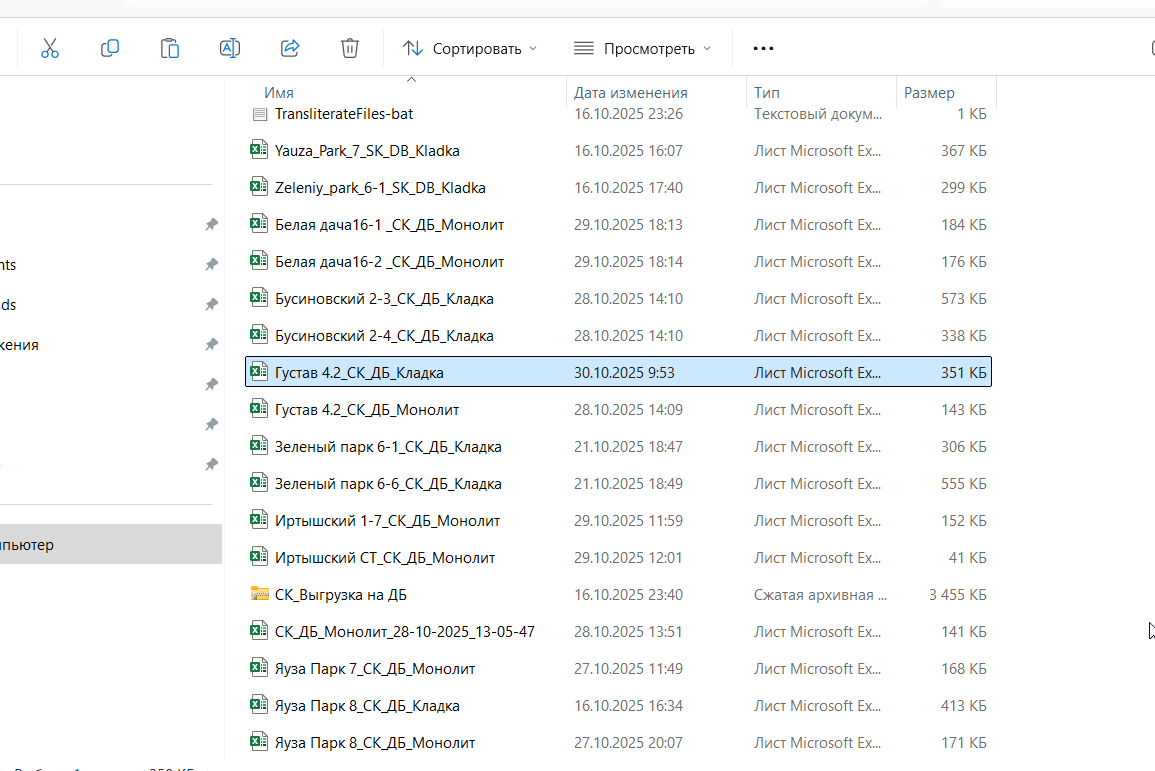
Task: Click zipped folder icon of СК_Выгрузка на ДБ
Action: 259,594
